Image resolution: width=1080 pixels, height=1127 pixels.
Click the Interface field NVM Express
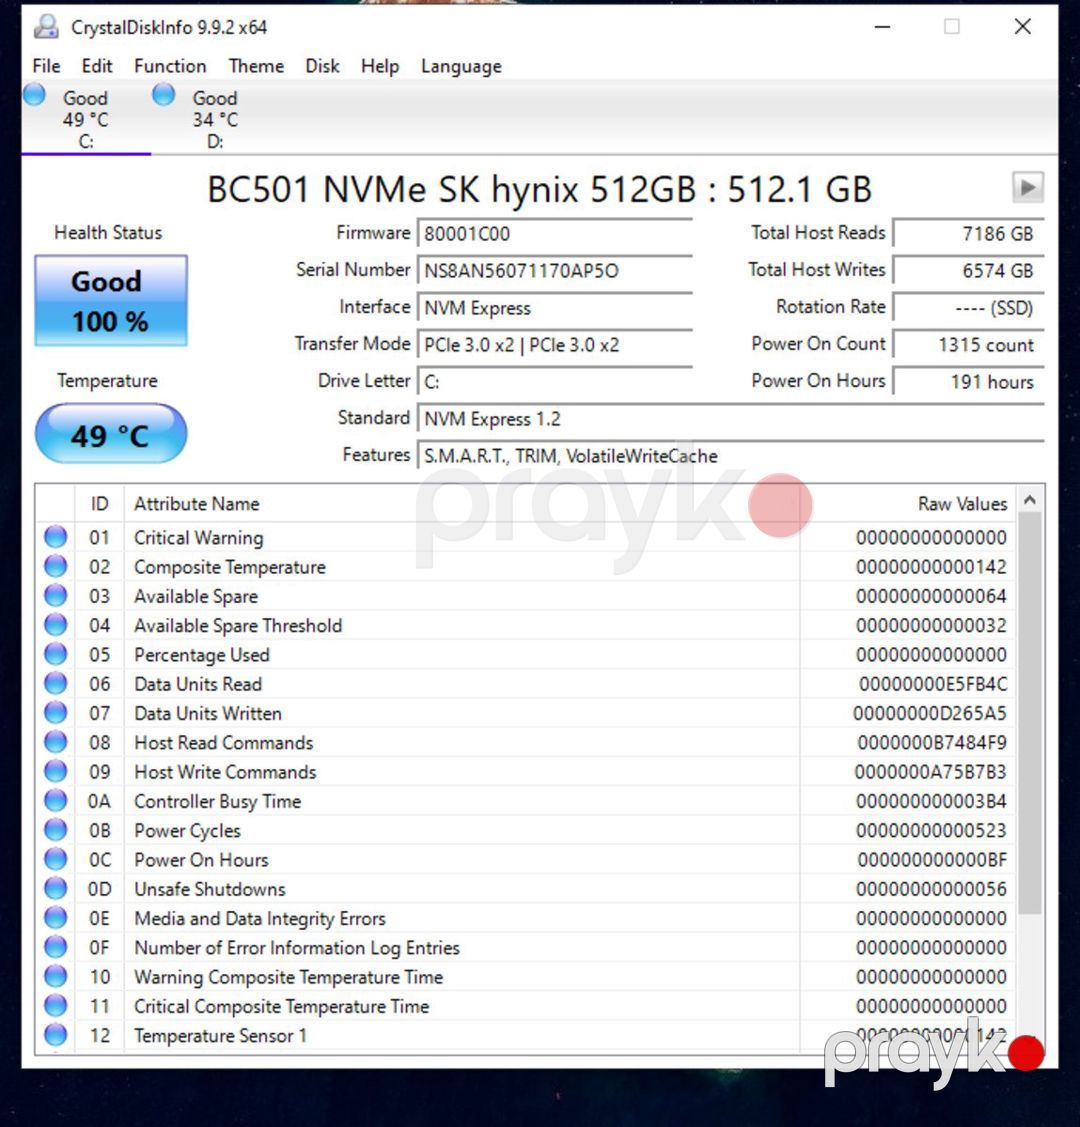pyautogui.click(x=555, y=308)
